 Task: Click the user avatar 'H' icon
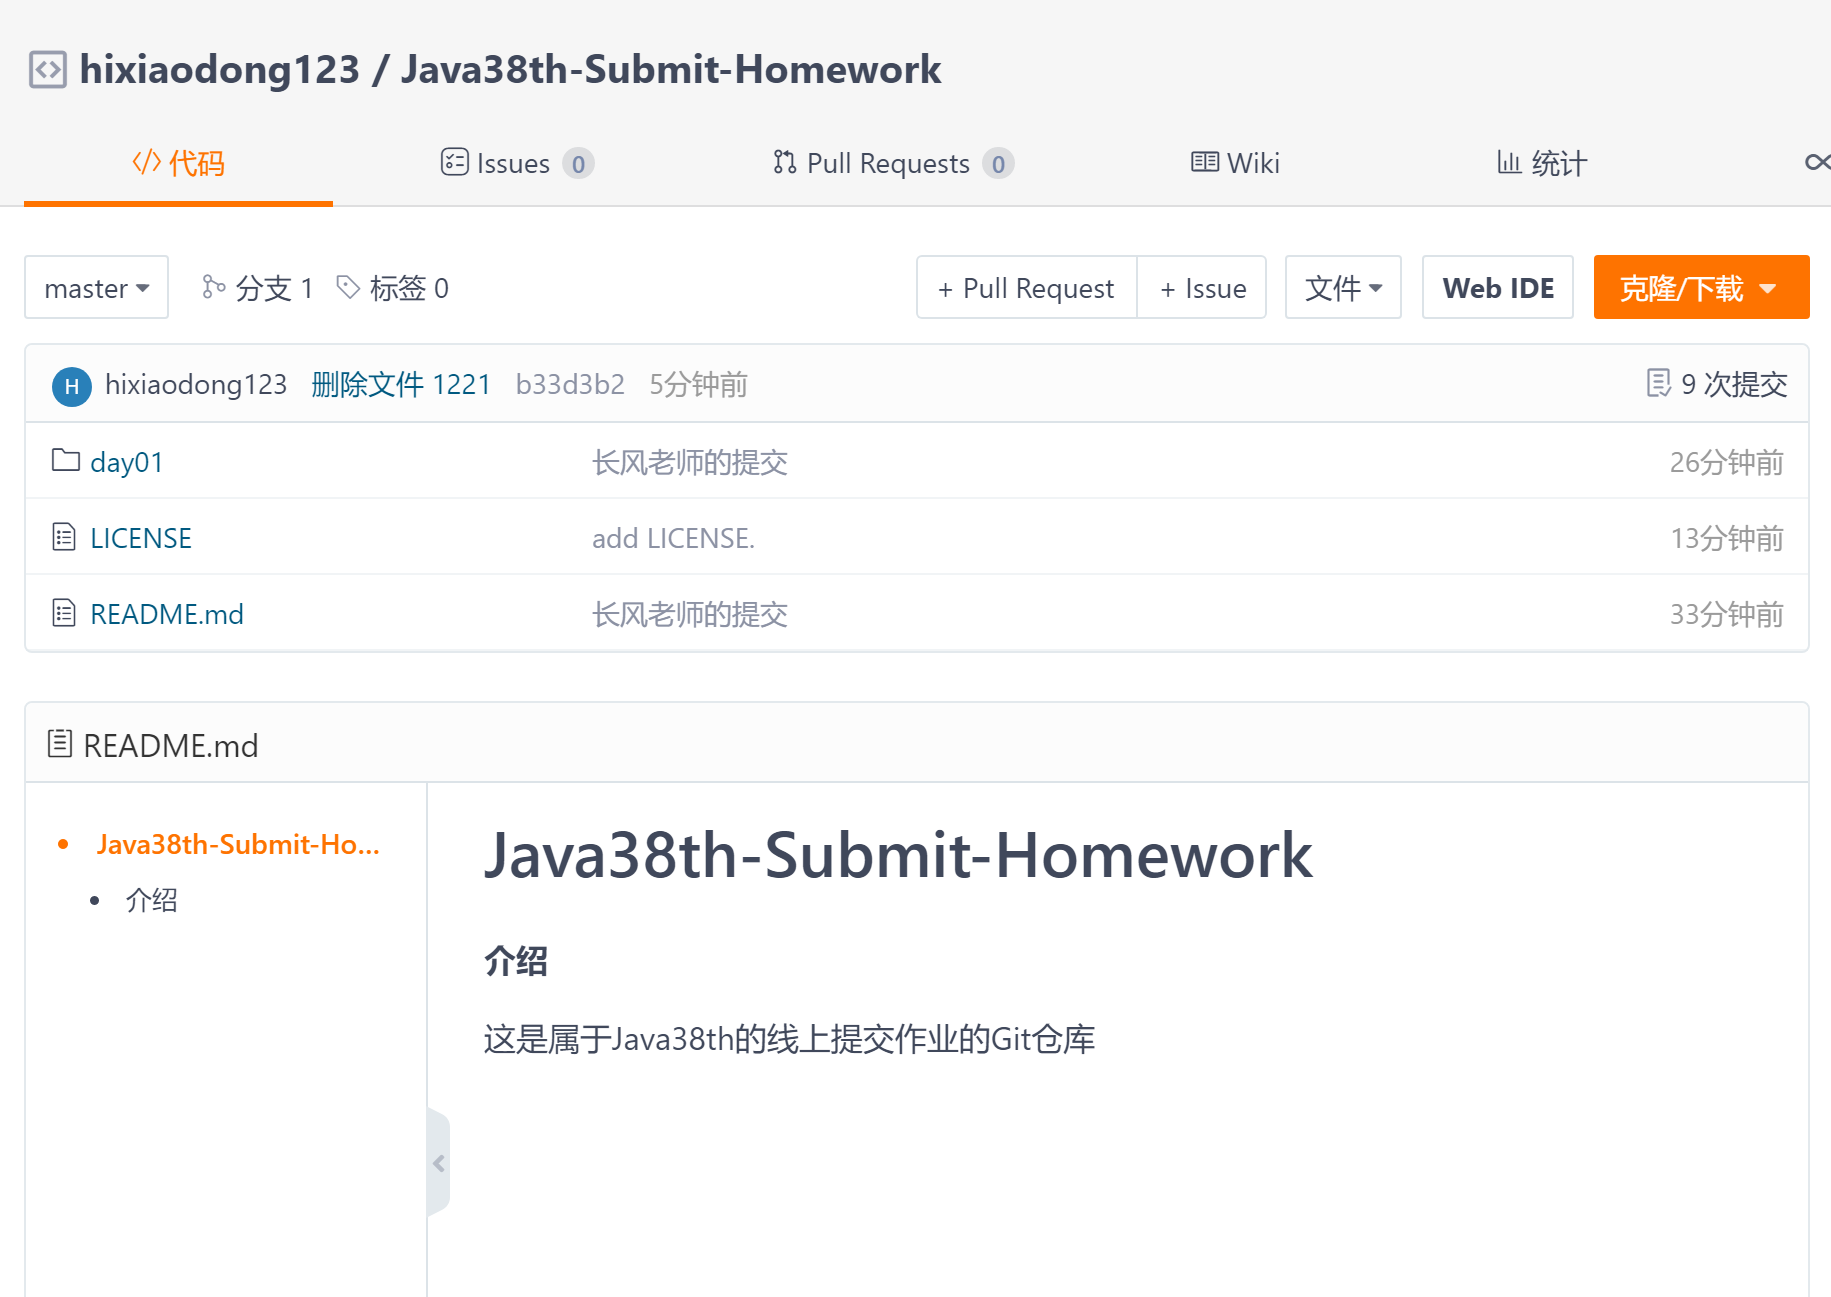pos(71,386)
